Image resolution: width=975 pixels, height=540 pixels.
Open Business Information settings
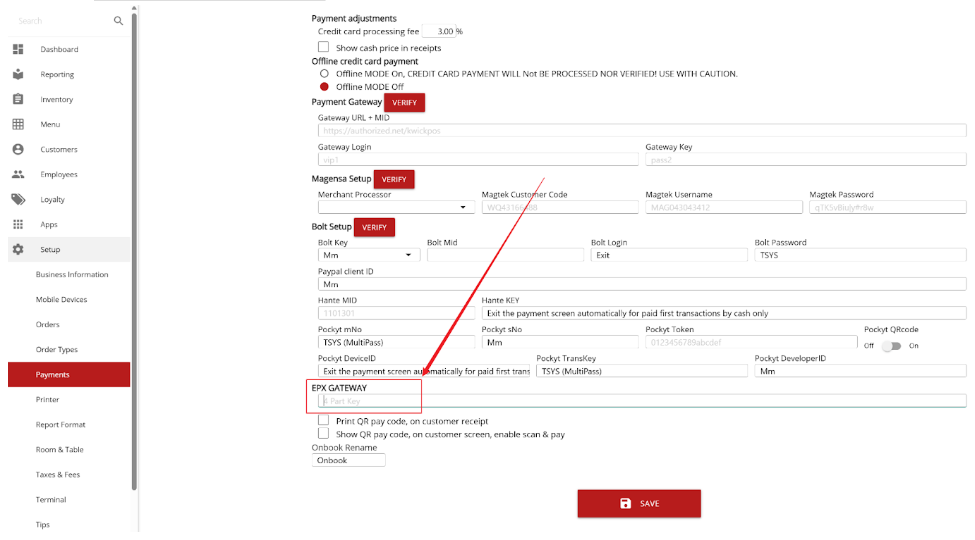[x=72, y=274]
